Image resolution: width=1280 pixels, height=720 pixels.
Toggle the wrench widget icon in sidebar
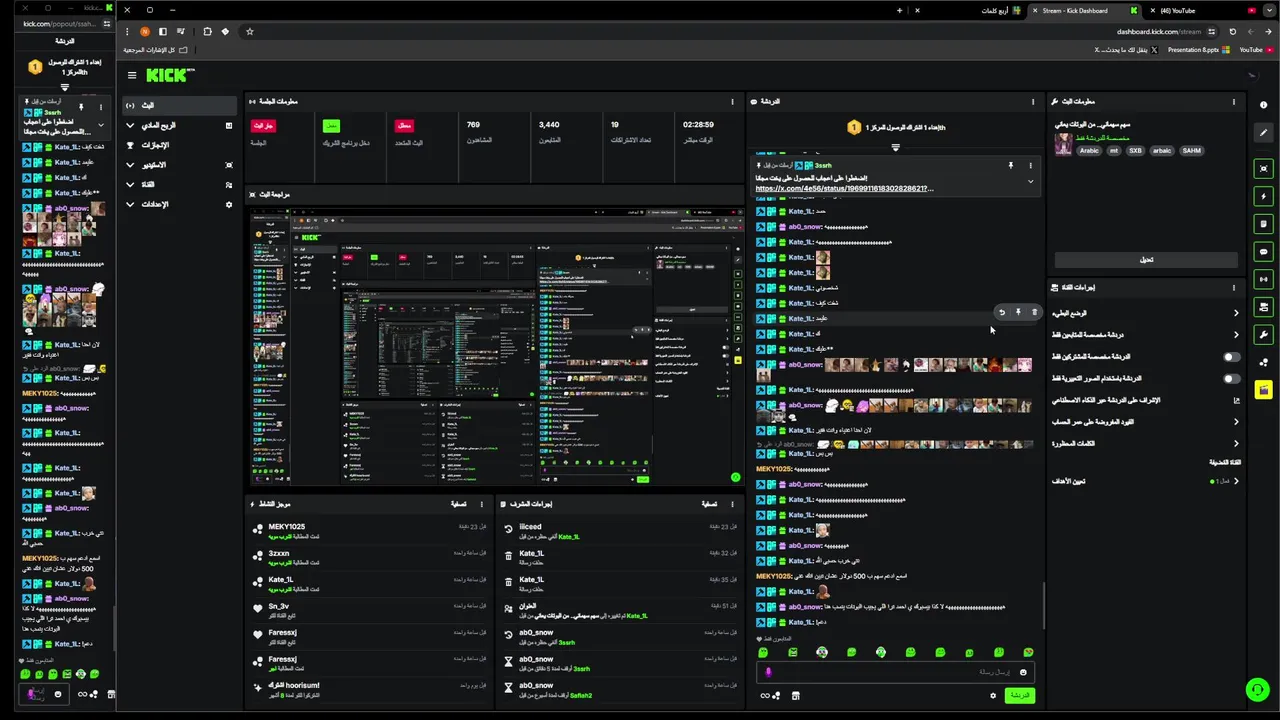click(x=1264, y=334)
